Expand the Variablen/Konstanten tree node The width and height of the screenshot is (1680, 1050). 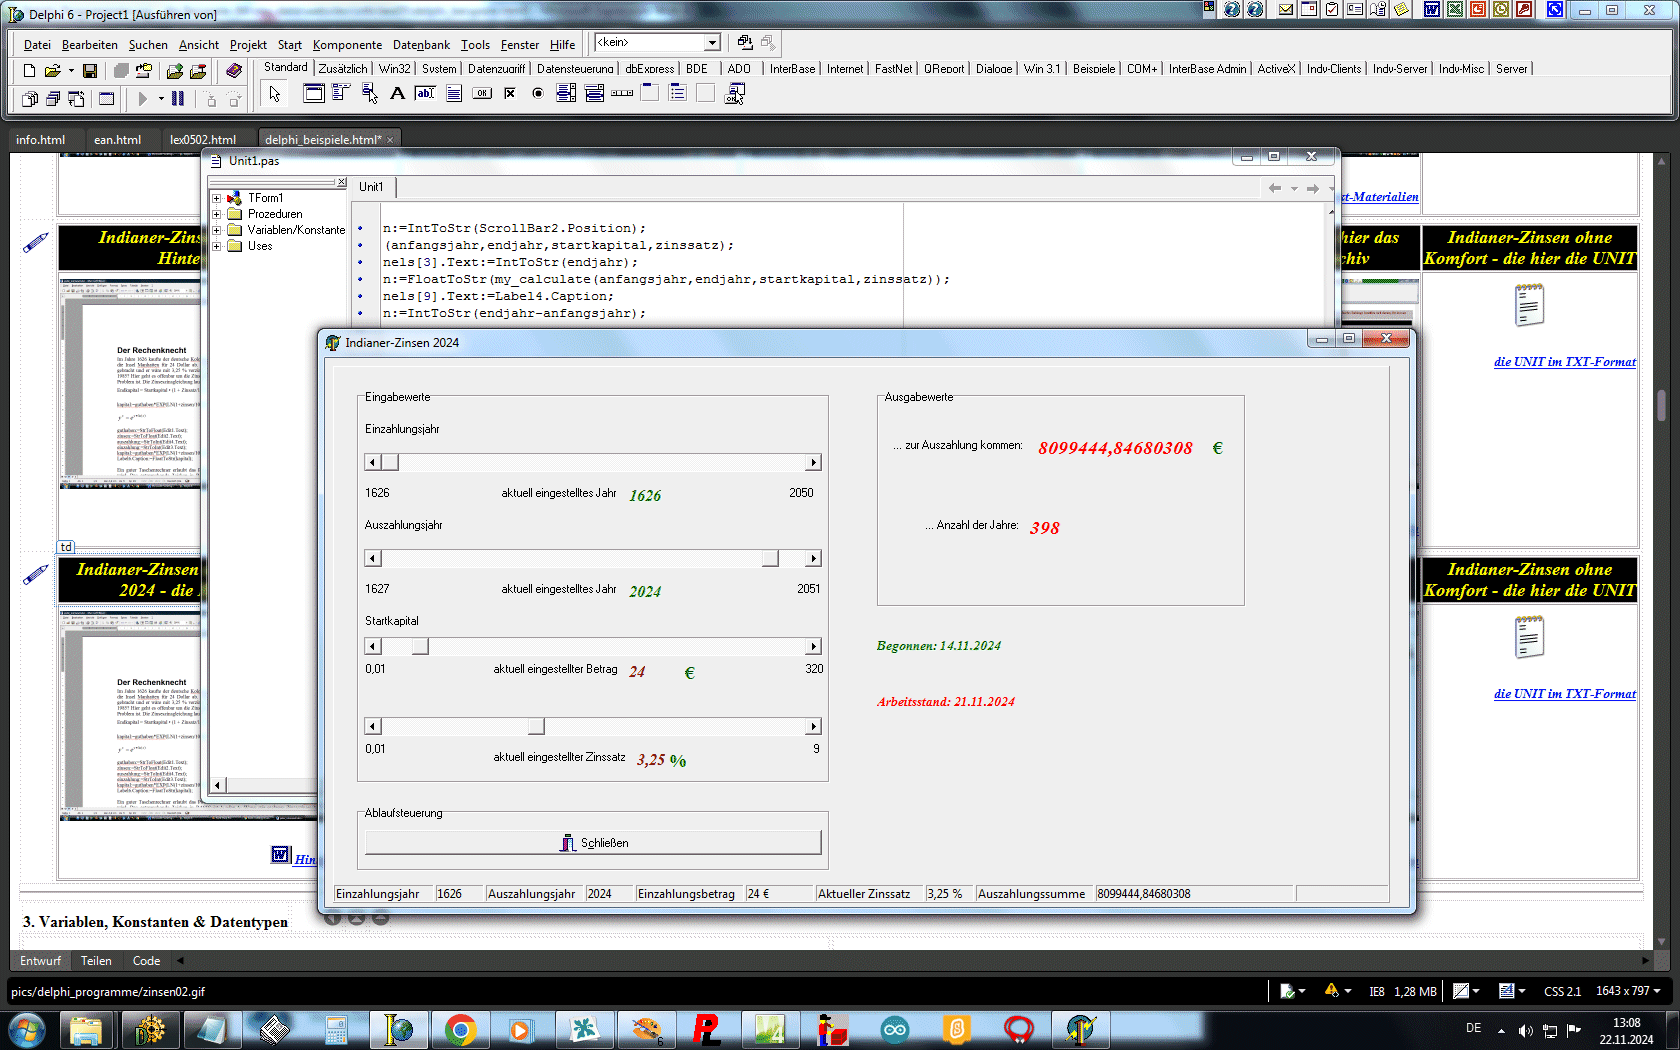pyautogui.click(x=216, y=230)
